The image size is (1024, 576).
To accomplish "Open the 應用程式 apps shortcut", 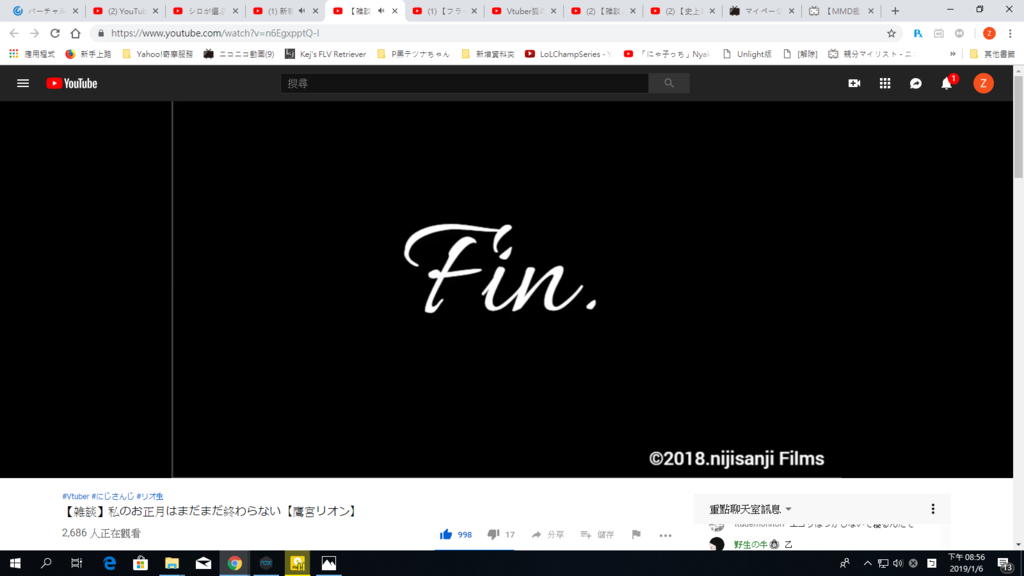I will pyautogui.click(x=32, y=54).
